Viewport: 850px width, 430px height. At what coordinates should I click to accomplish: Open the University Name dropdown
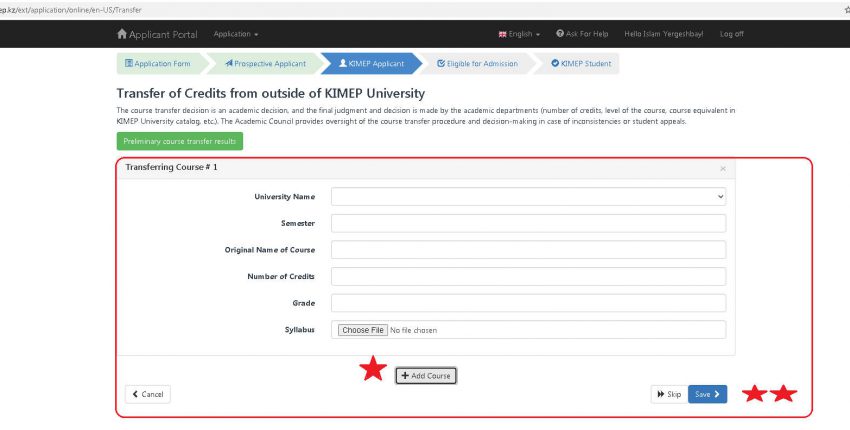click(529, 196)
